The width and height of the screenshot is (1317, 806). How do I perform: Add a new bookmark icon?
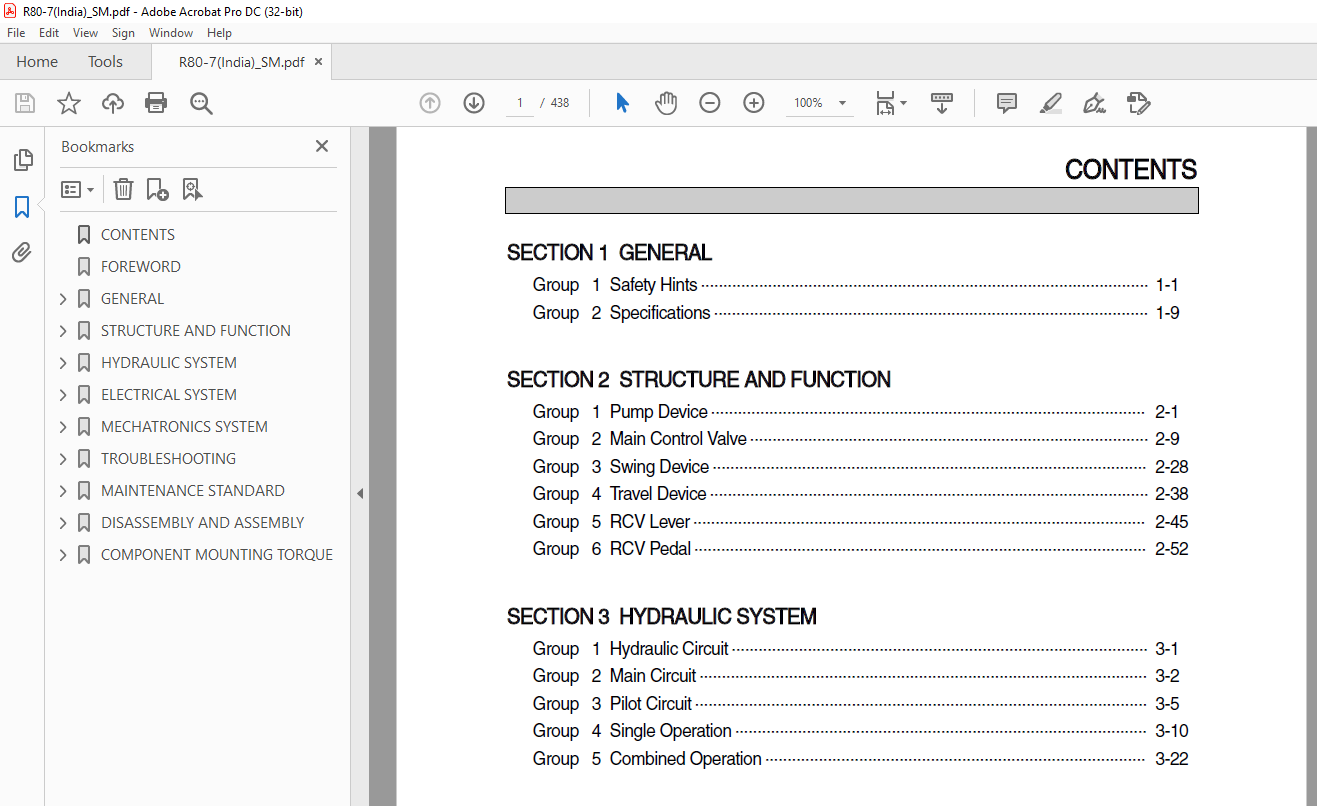[x=157, y=189]
